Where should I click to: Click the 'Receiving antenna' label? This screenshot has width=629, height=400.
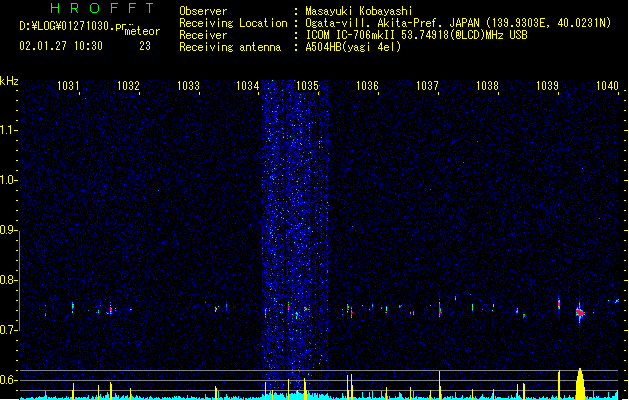tap(230, 47)
